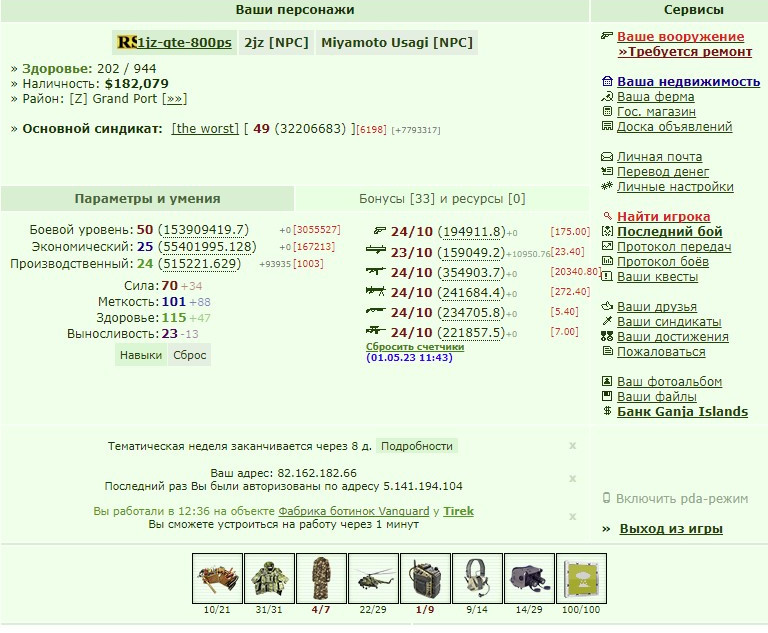
Task: Click the icon beside Протокол передач
Action: 607,246
